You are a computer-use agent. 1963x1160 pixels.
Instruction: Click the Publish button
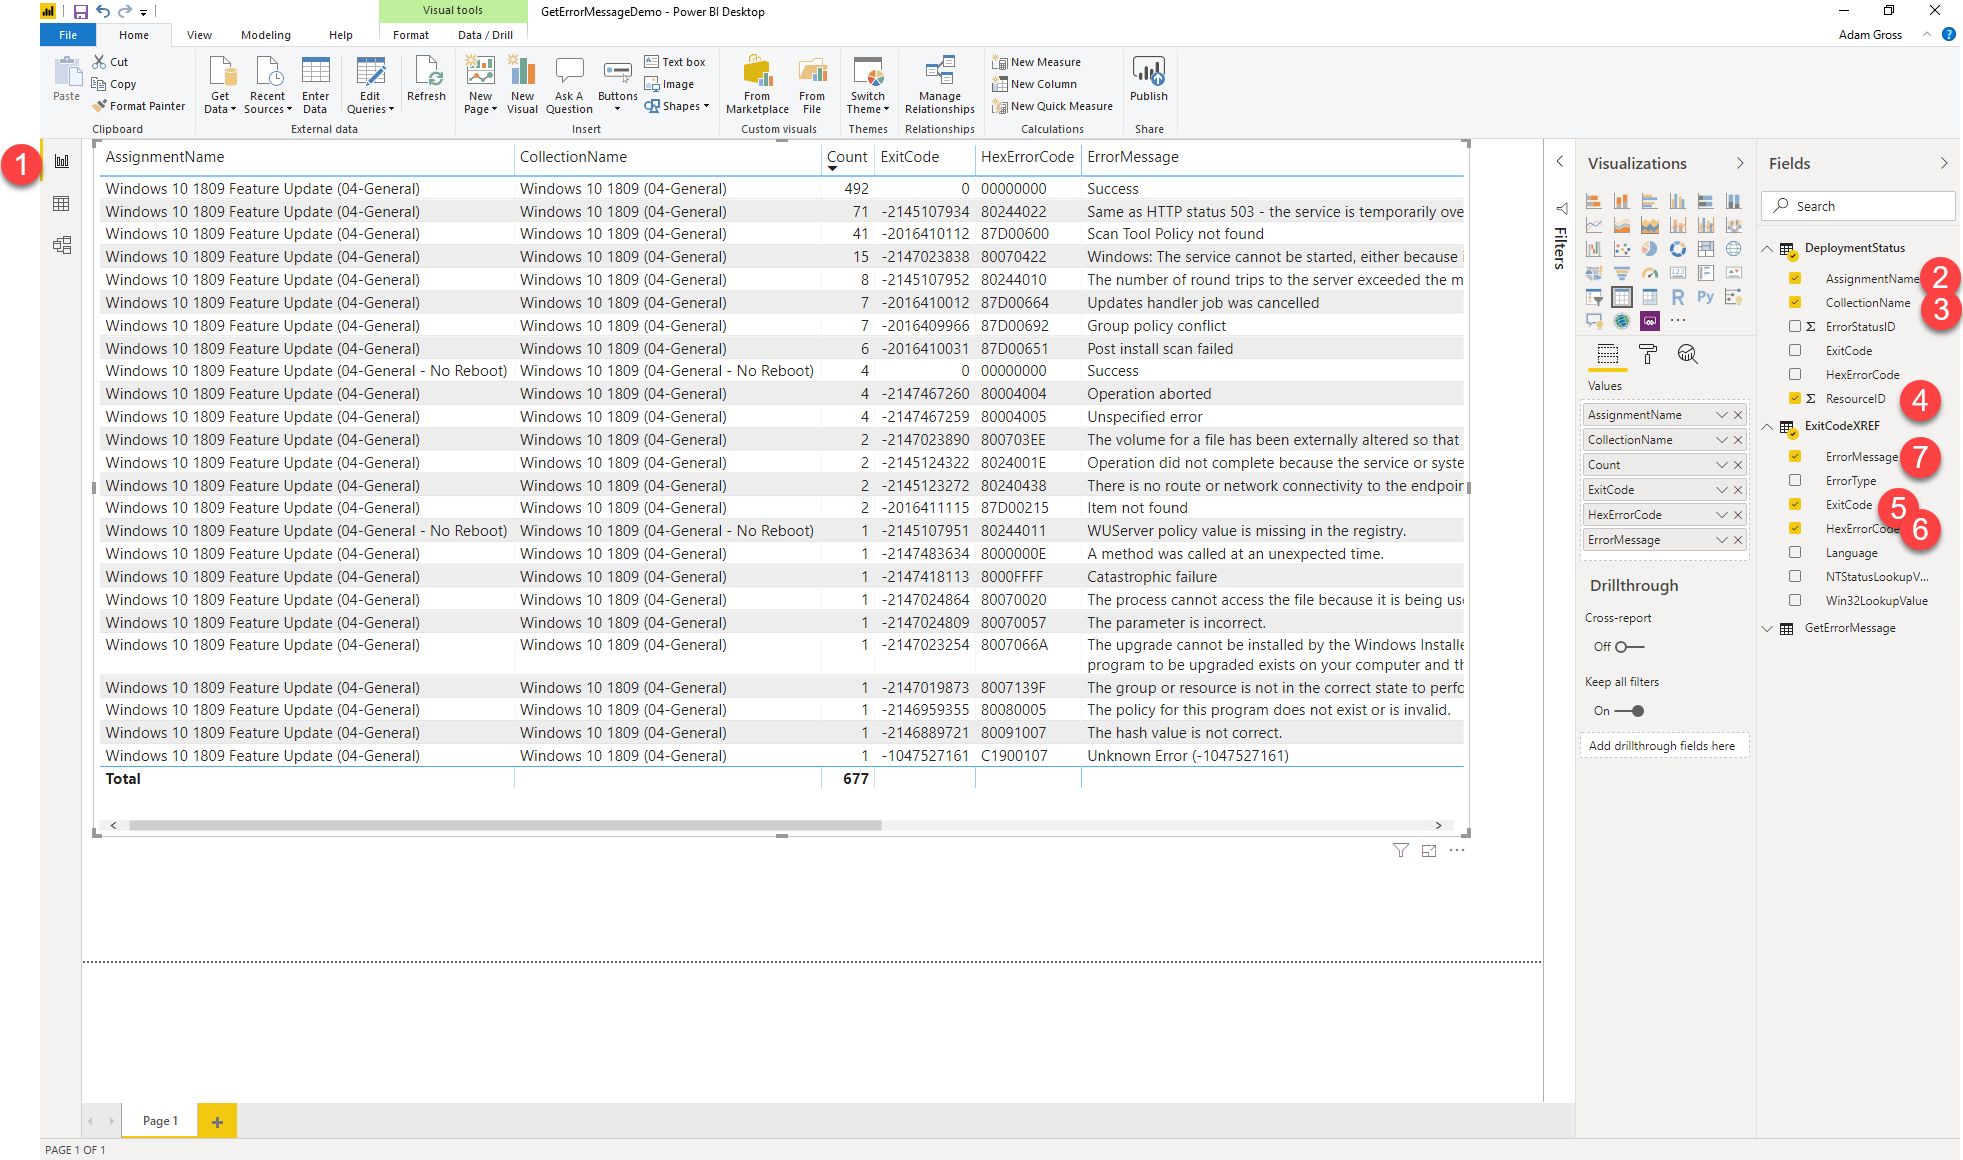pyautogui.click(x=1149, y=80)
